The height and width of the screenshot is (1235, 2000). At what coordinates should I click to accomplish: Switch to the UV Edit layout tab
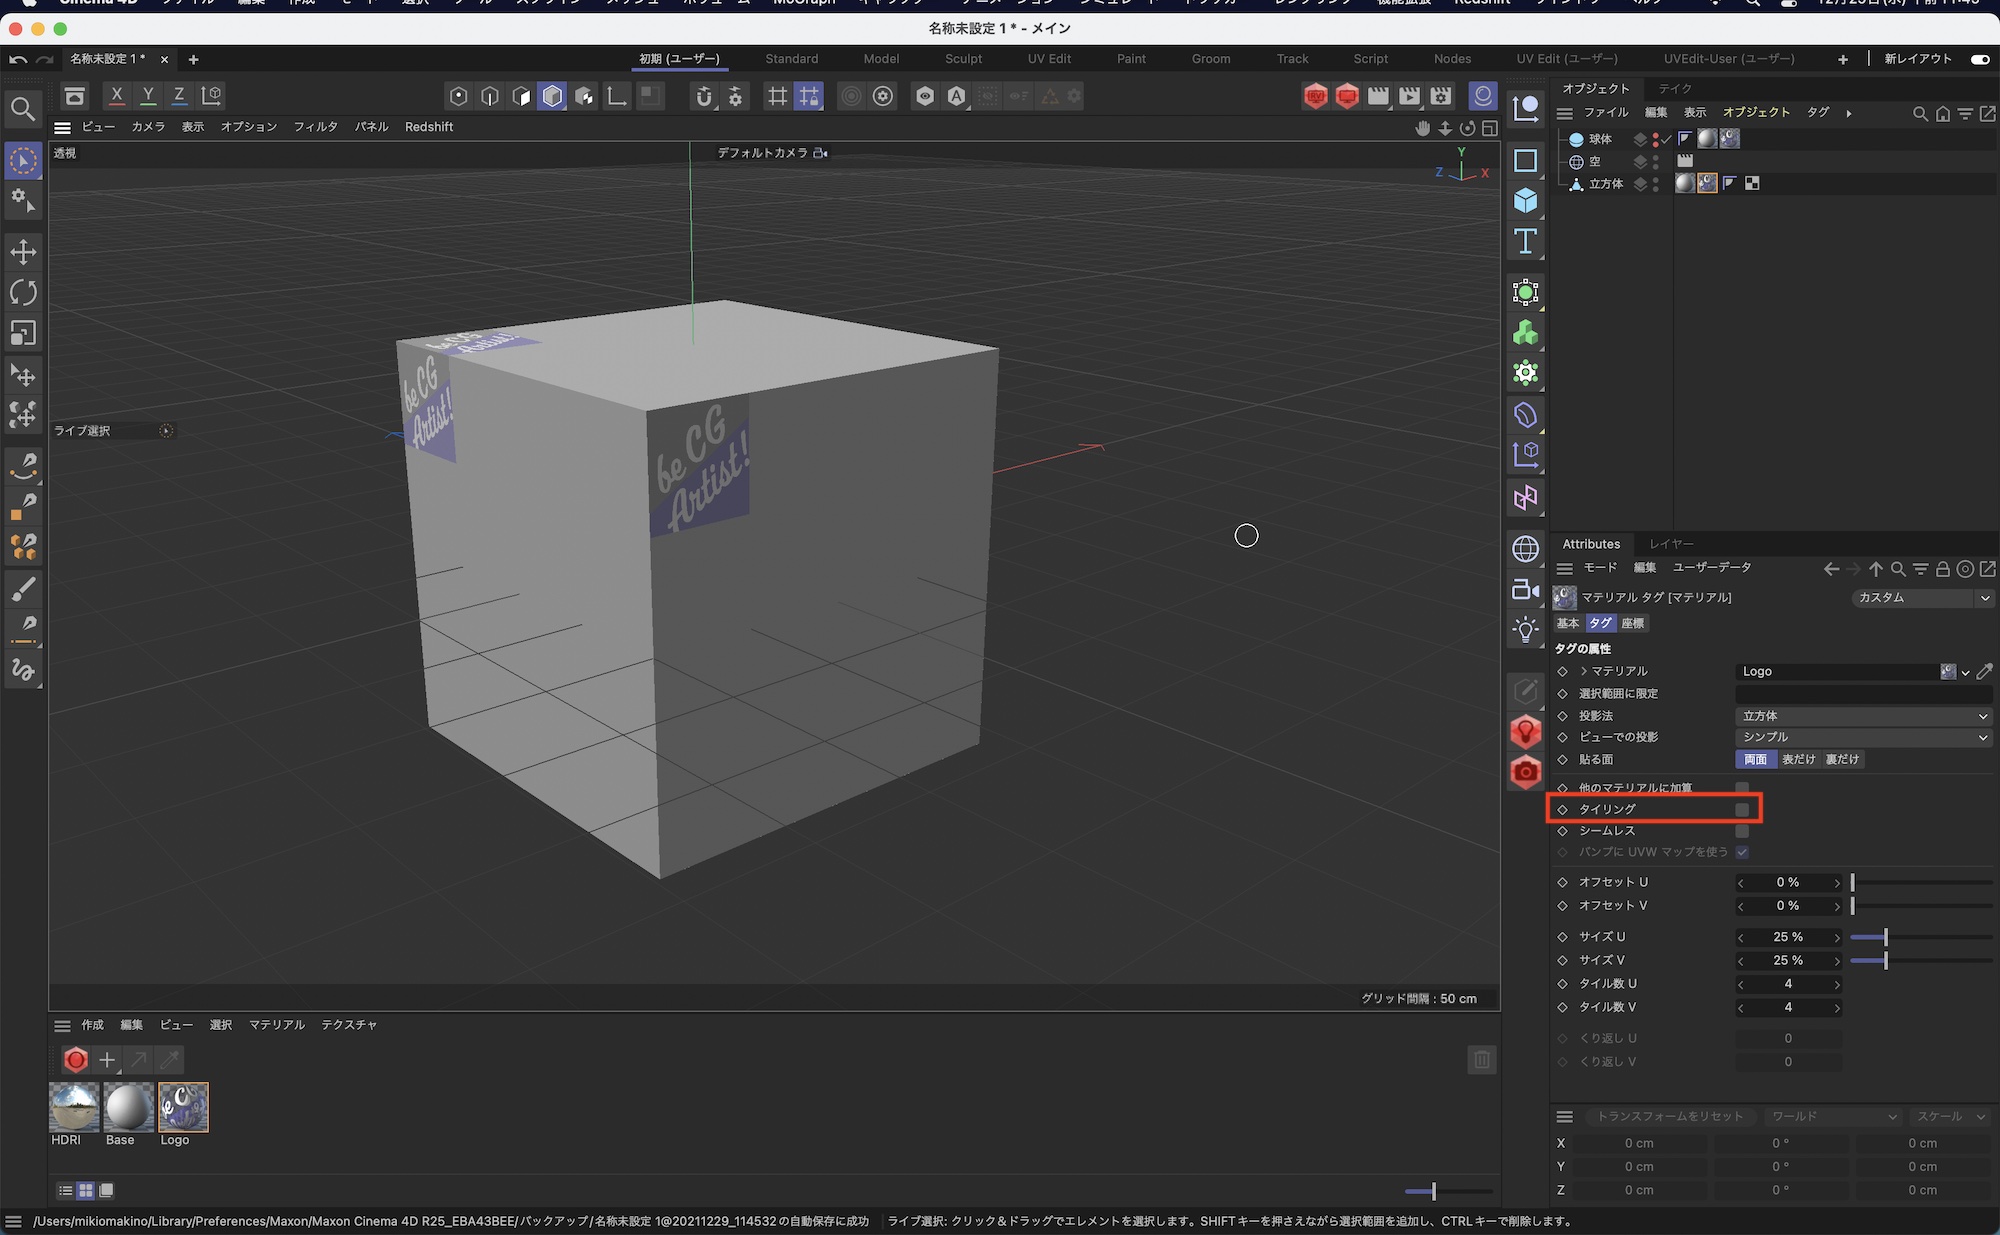(1049, 59)
